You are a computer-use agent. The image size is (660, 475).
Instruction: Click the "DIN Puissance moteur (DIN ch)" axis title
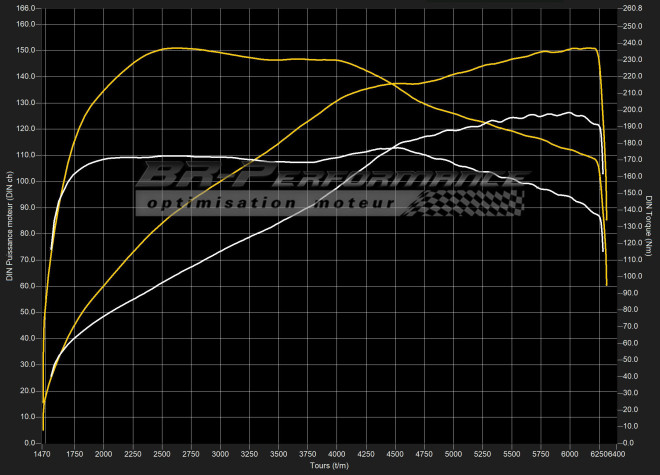pyautogui.click(x=9, y=225)
